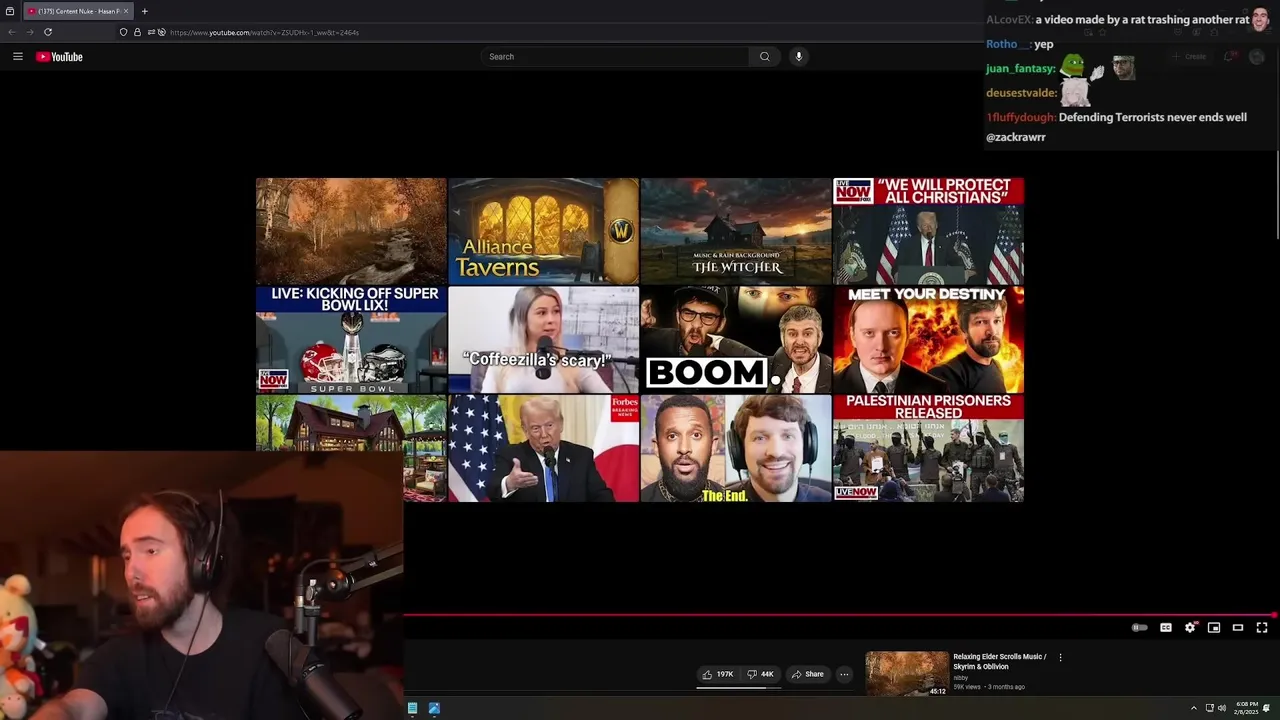Select the We Will Protect All Christians video
The image size is (1280, 720).
(x=928, y=231)
